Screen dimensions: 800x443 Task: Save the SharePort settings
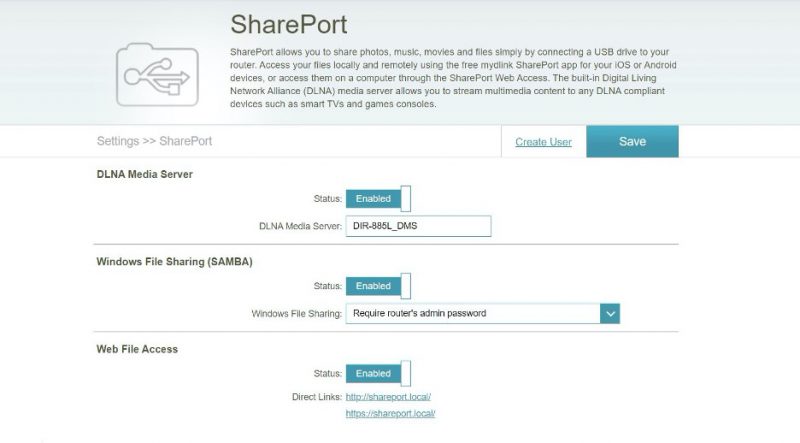632,141
